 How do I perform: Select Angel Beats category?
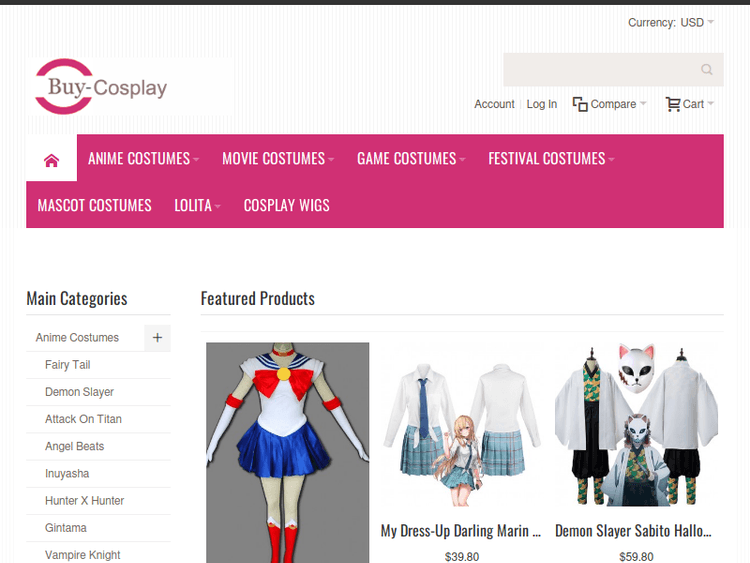[x=74, y=446]
